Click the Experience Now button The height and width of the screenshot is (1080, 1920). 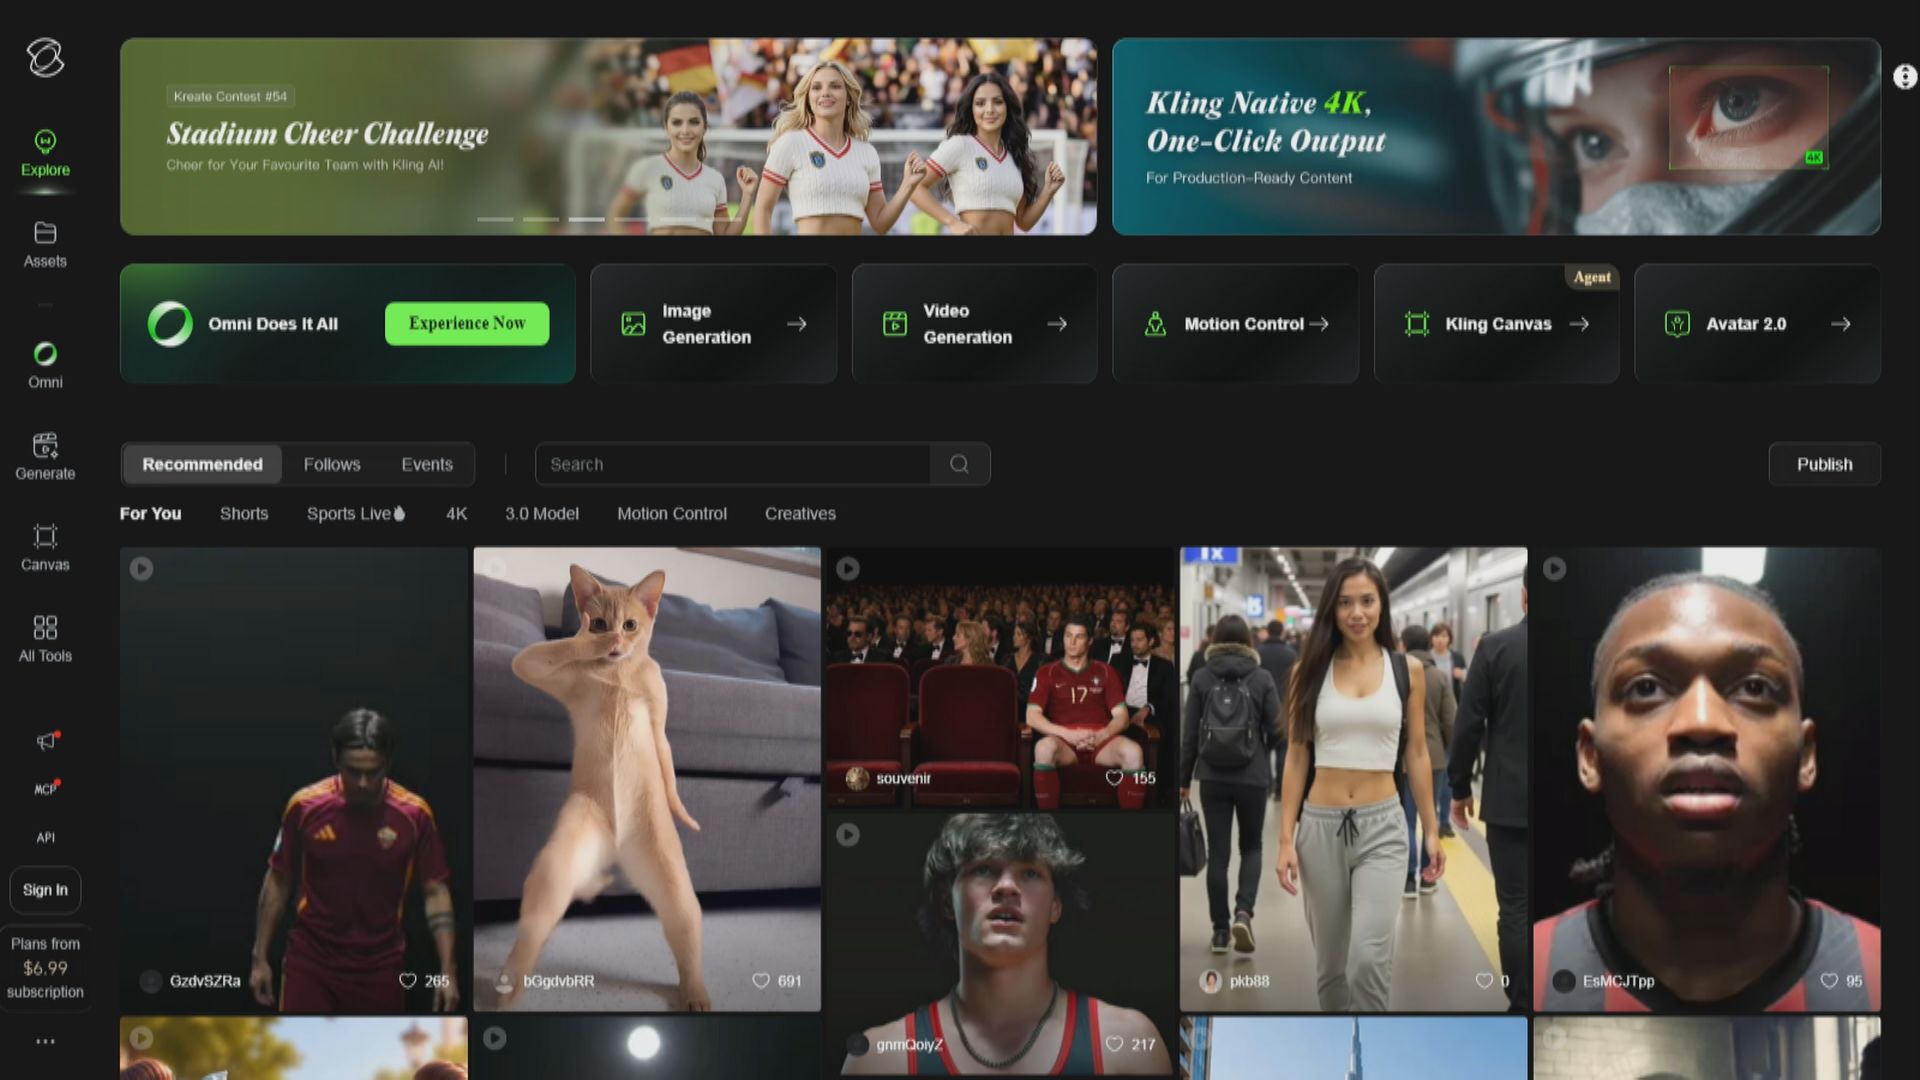[x=467, y=323]
